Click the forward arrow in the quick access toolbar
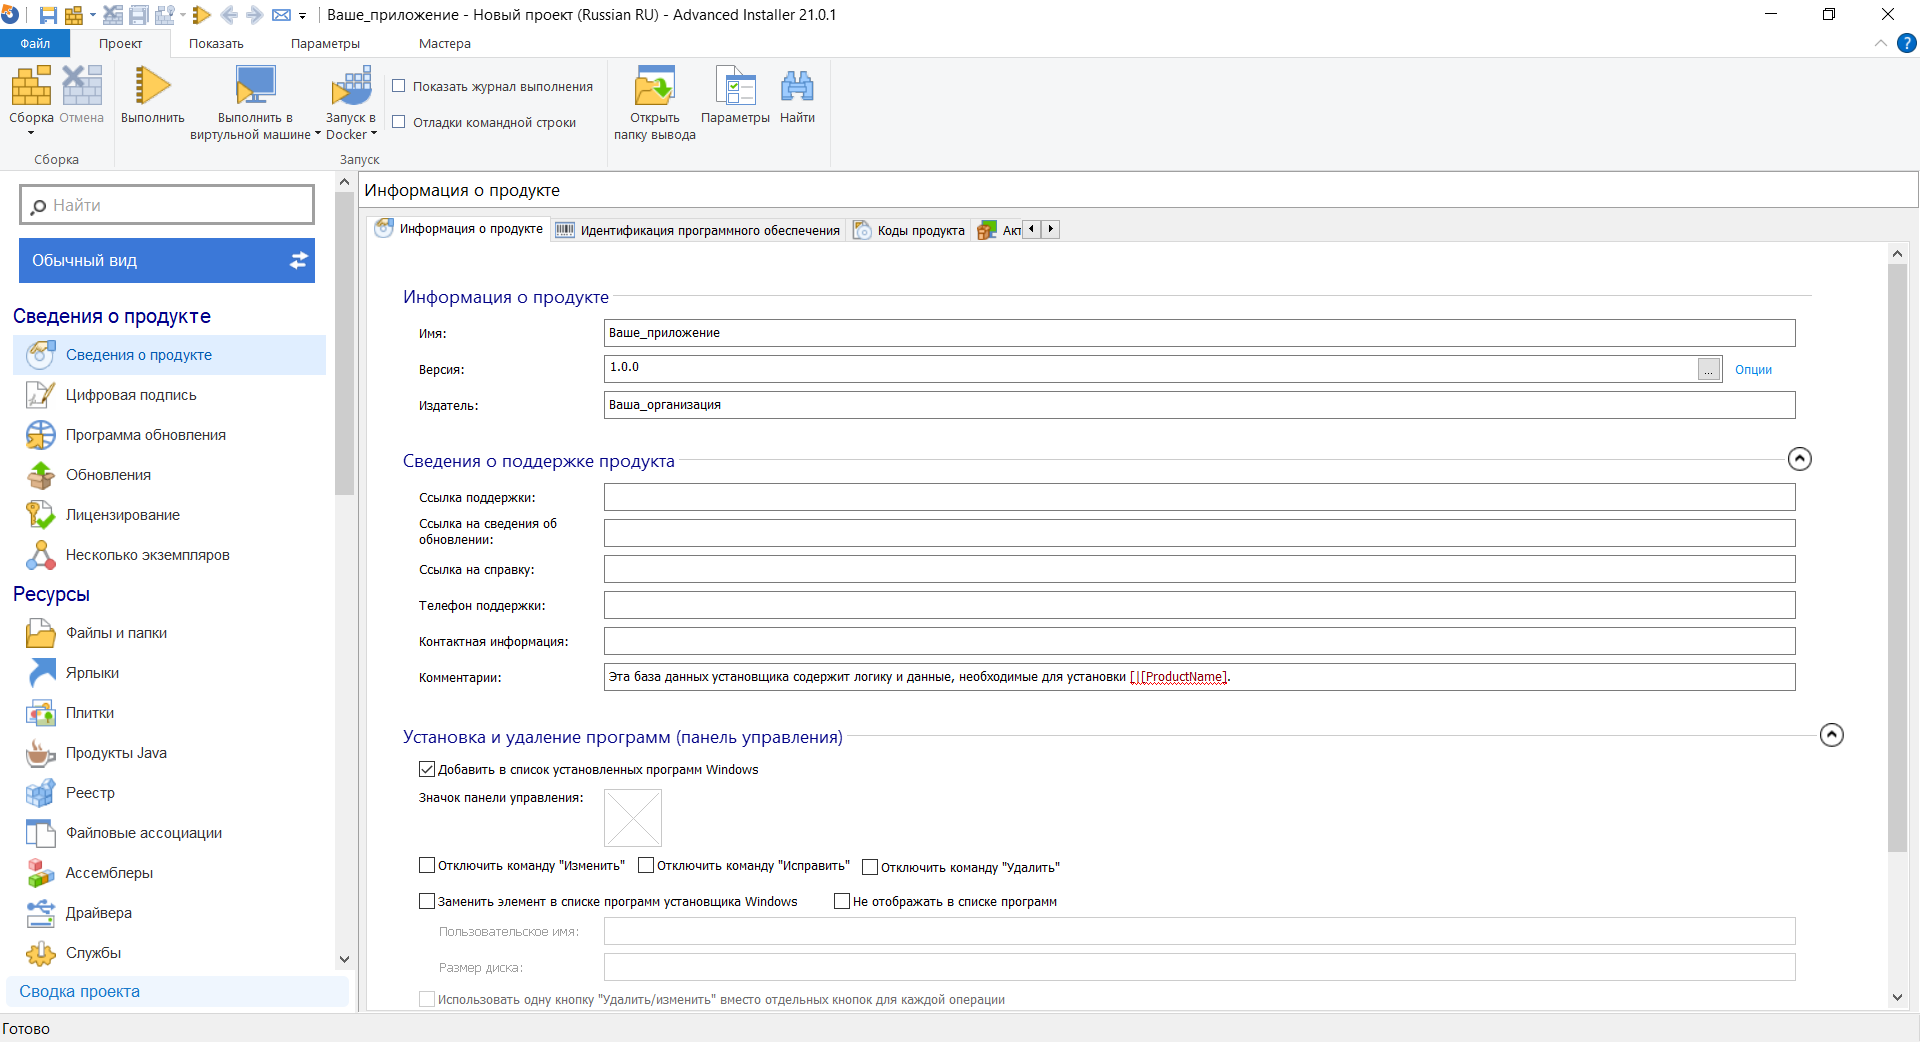The image size is (1920, 1042). tap(254, 15)
